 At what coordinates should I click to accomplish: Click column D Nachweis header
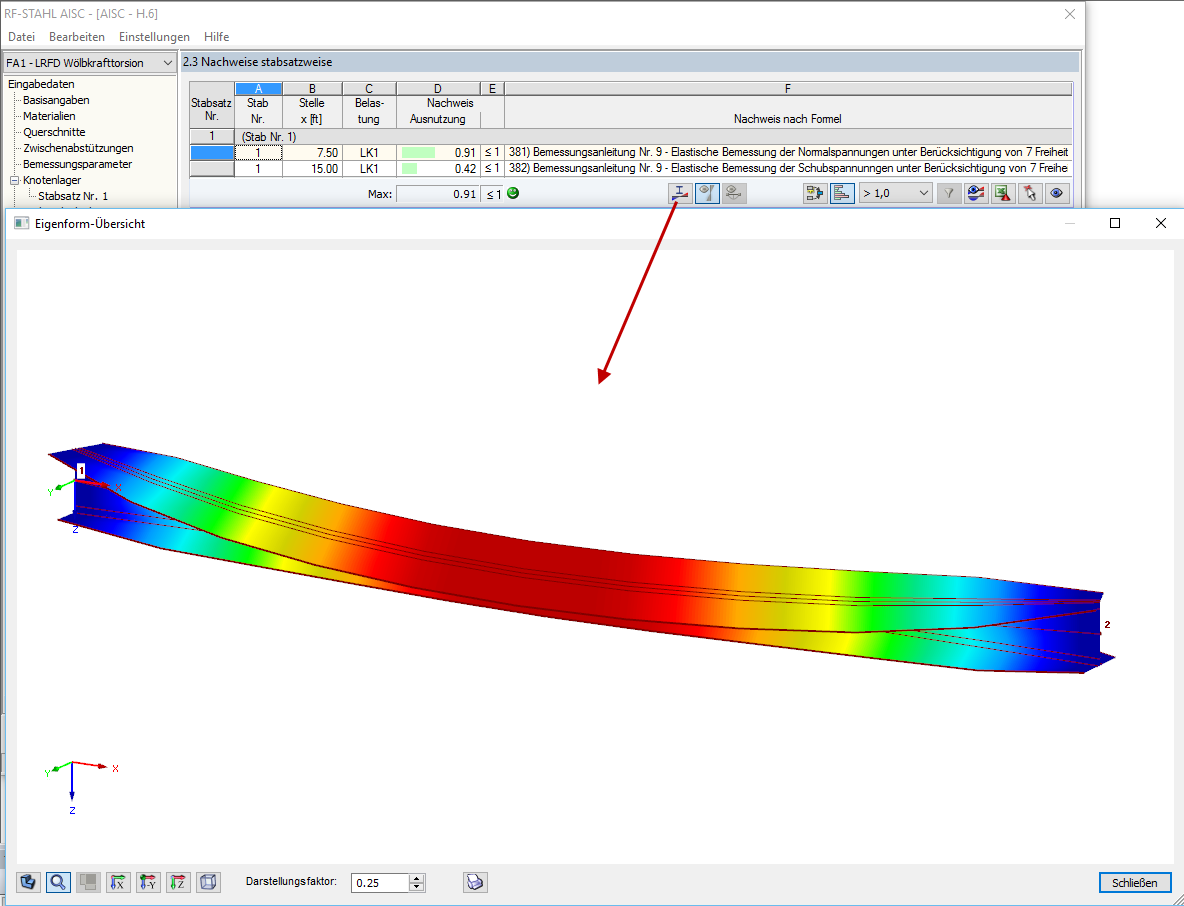pos(438,88)
